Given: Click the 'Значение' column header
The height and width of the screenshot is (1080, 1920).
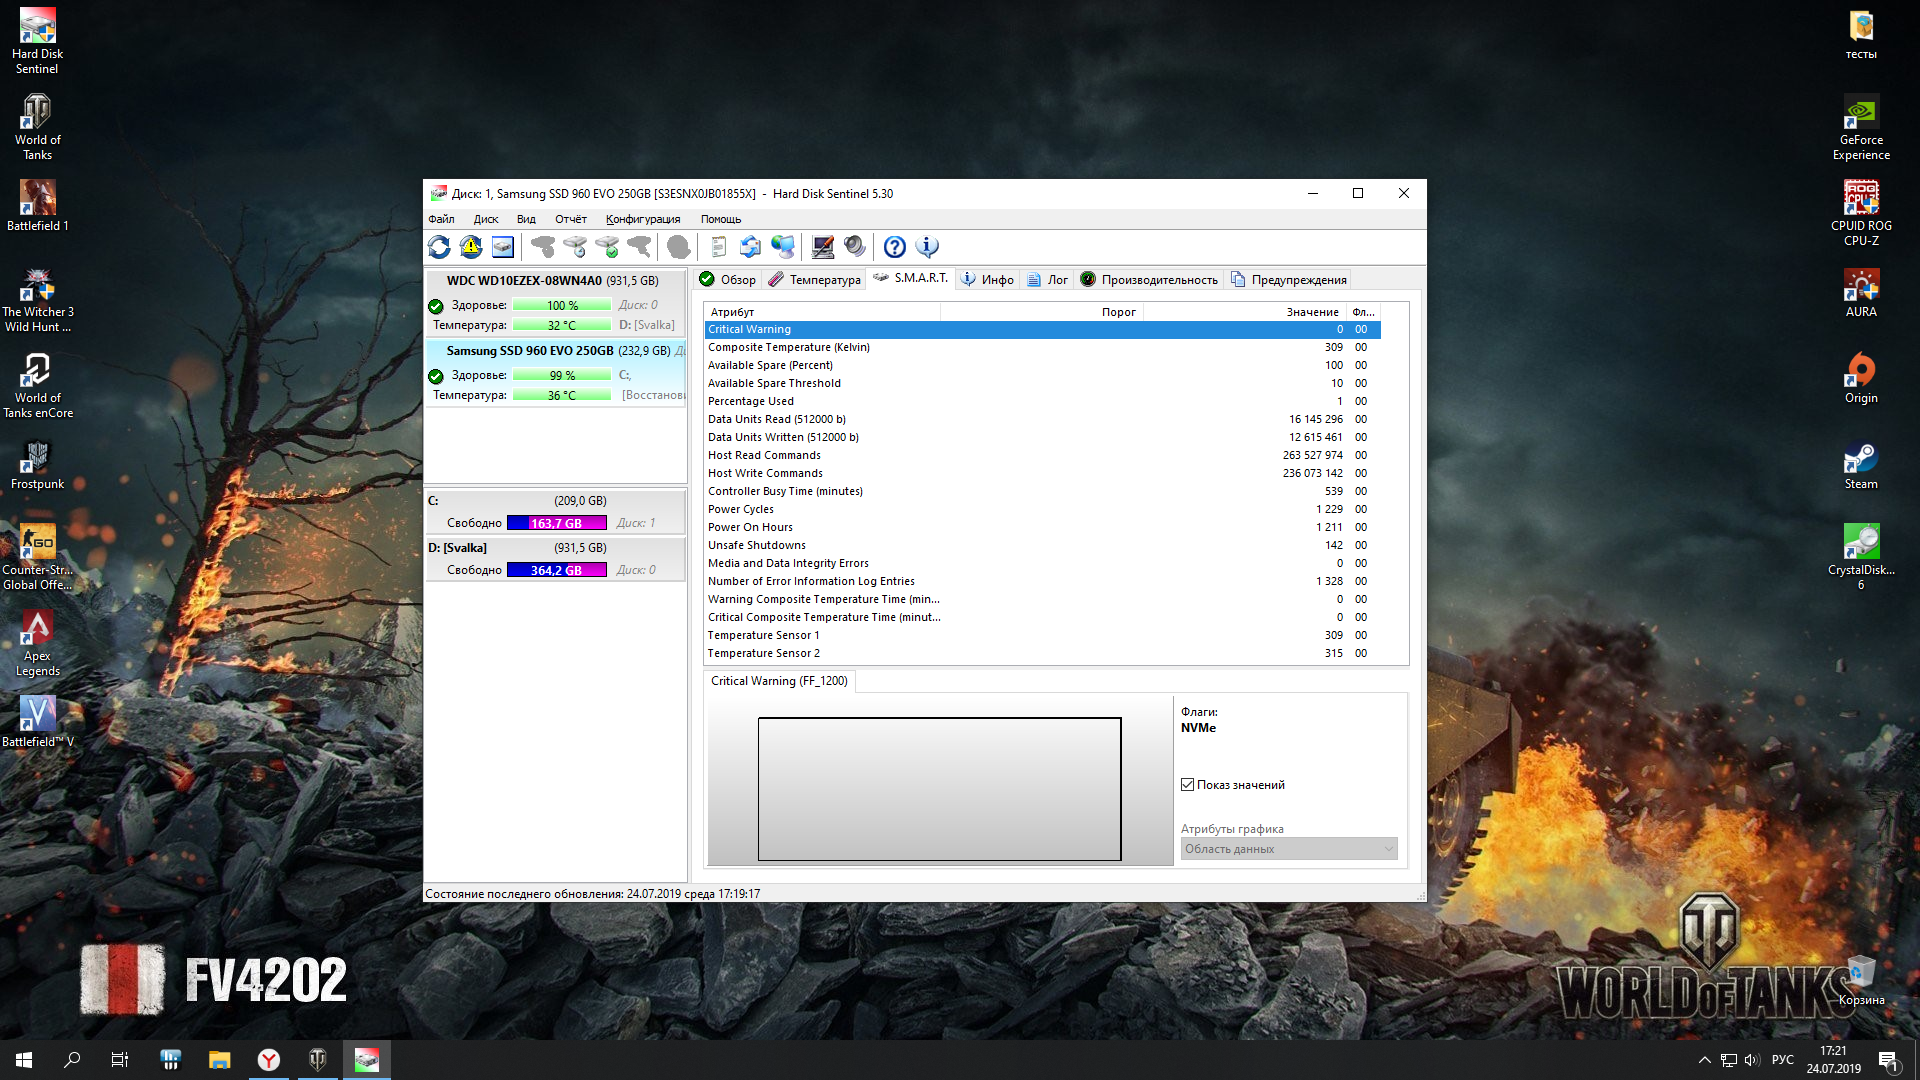Looking at the screenshot, I should 1311,312.
